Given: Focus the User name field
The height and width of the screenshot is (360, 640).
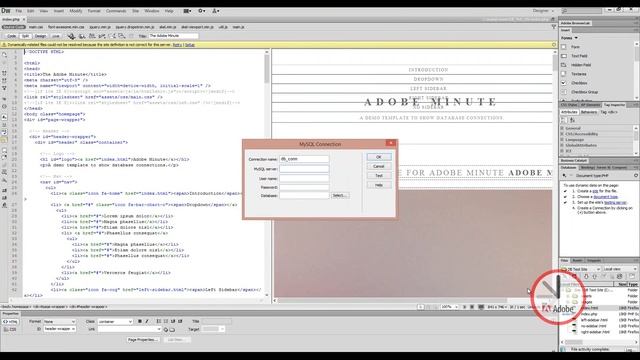Looking at the screenshot, I should pos(304,178).
